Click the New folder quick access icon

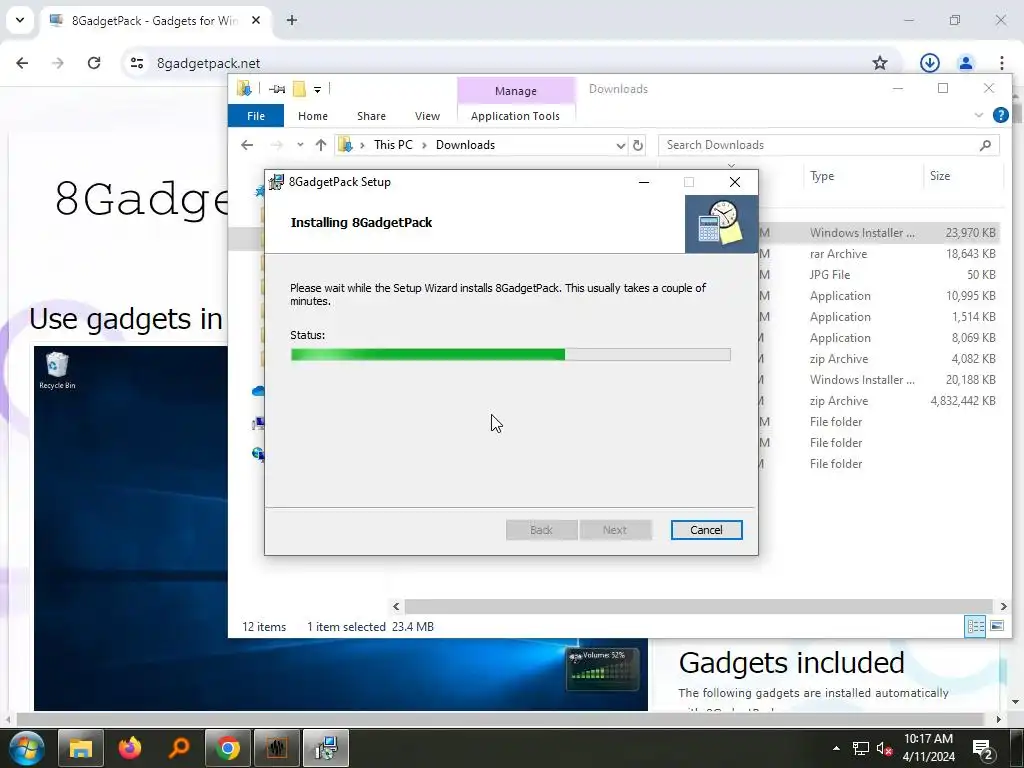click(x=299, y=89)
